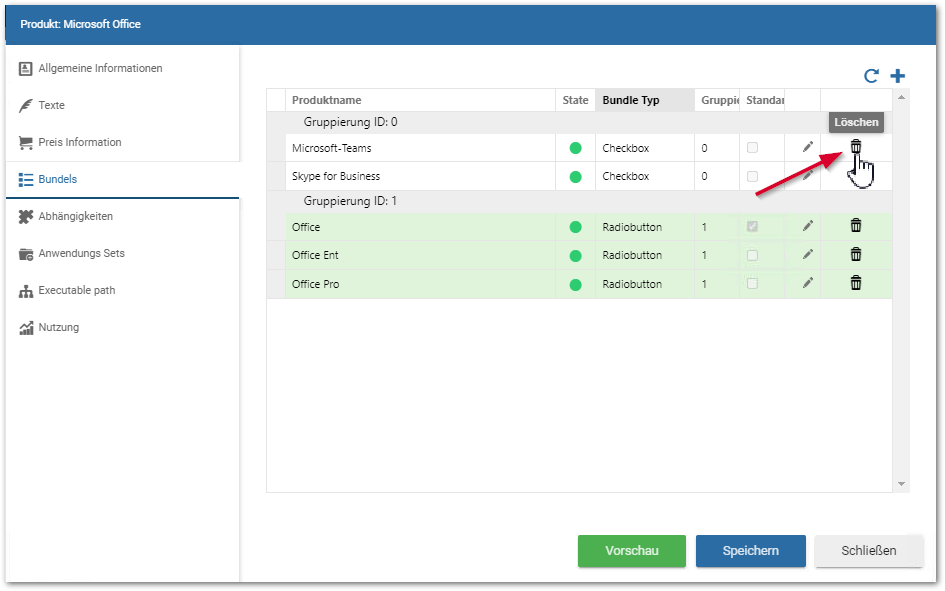This screenshot has width=945, height=591.
Task: Refresh the bundle list
Action: click(x=871, y=76)
